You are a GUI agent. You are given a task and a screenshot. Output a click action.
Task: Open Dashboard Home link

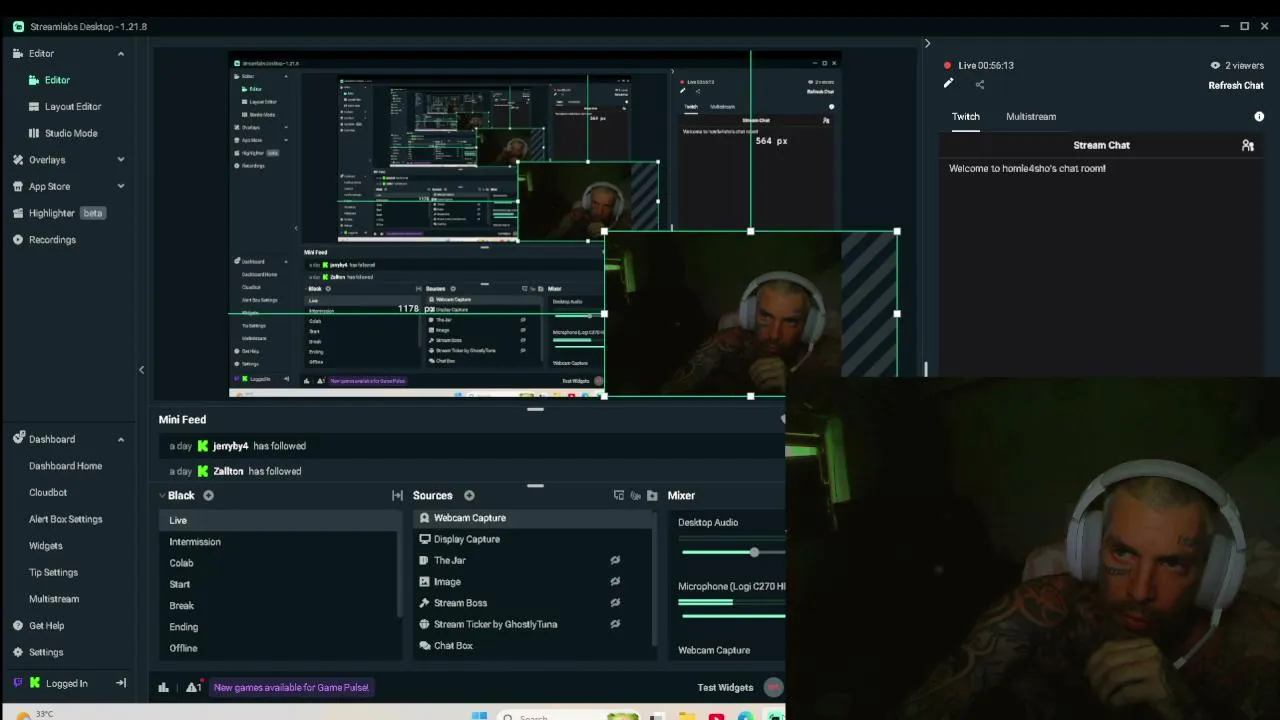[x=65, y=466]
